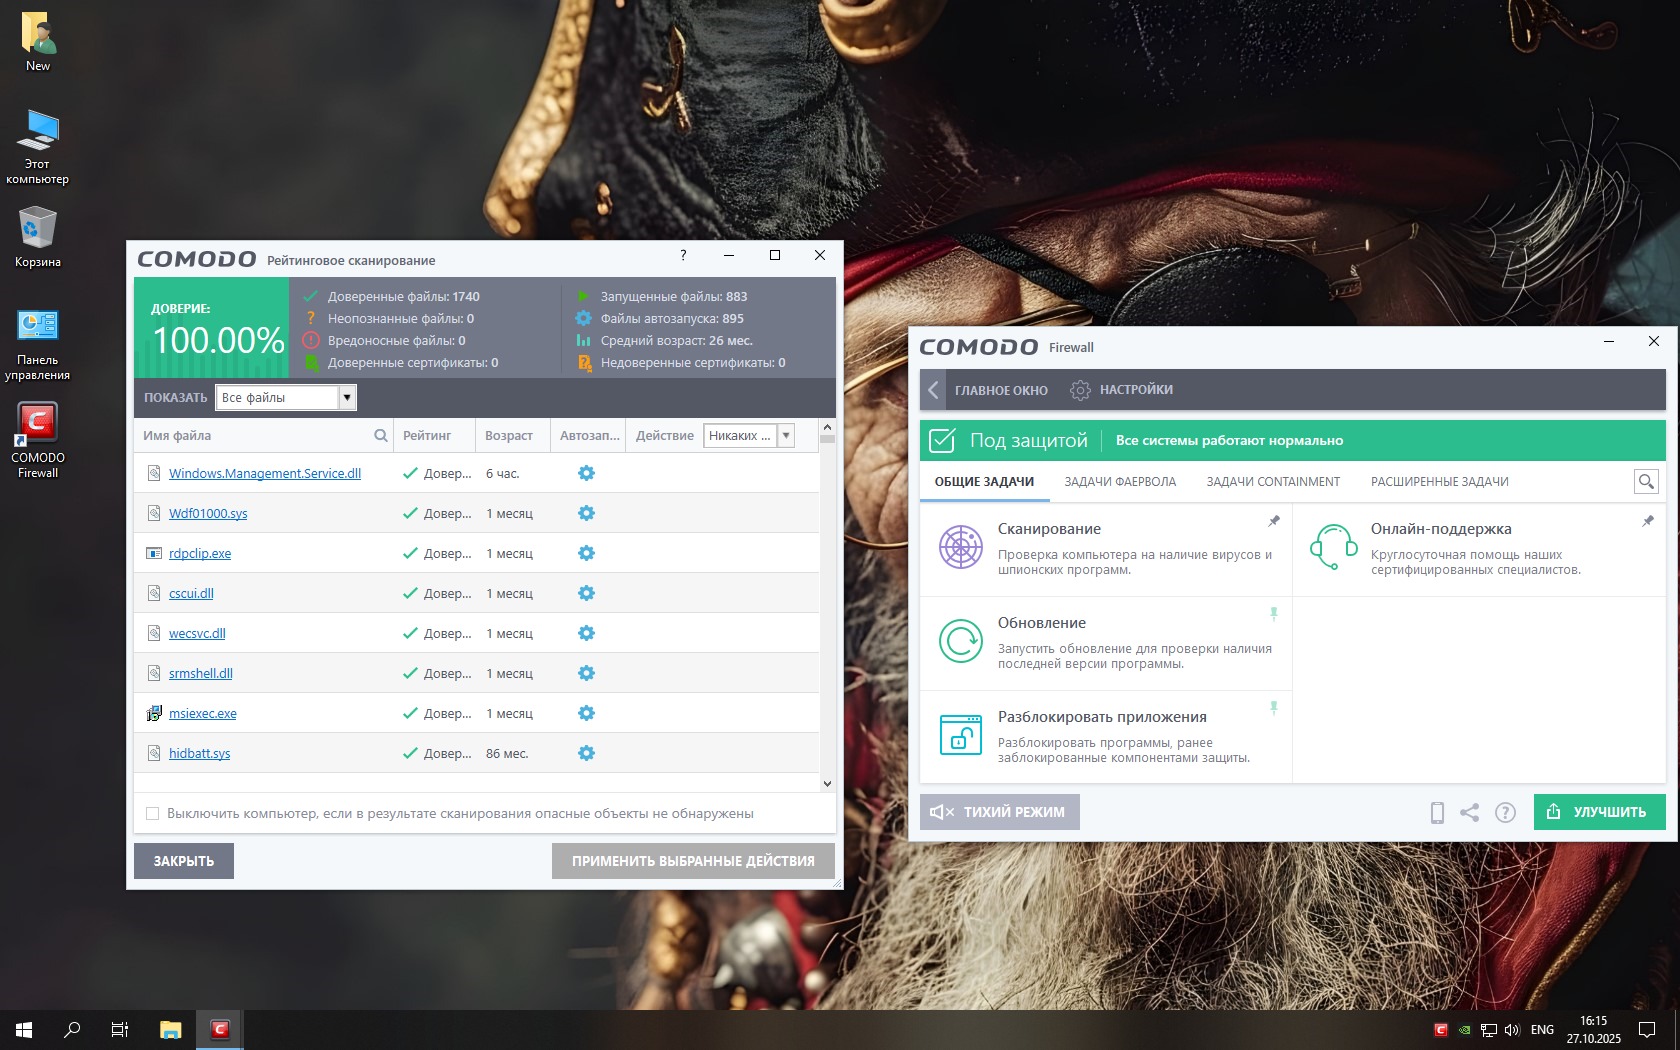The width and height of the screenshot is (1680, 1050).
Task: Open the Wdf01000.sys file link
Action: tap(208, 513)
